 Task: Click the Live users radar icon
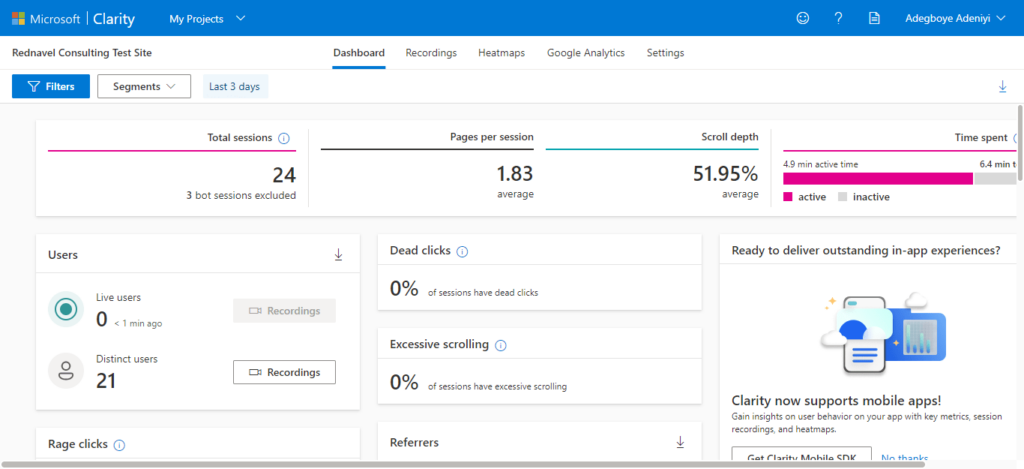(66, 310)
